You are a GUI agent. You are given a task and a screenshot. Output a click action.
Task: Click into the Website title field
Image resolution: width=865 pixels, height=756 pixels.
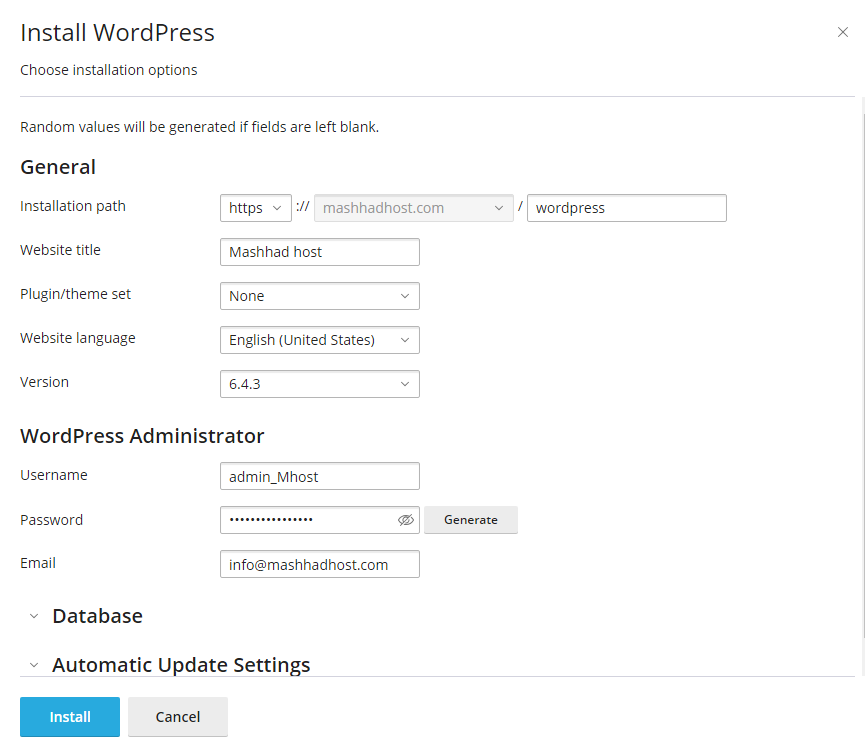tap(319, 252)
